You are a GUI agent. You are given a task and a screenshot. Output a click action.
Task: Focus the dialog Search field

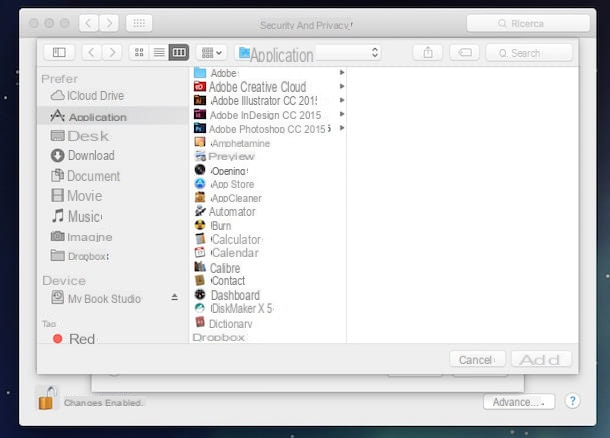[x=529, y=53]
